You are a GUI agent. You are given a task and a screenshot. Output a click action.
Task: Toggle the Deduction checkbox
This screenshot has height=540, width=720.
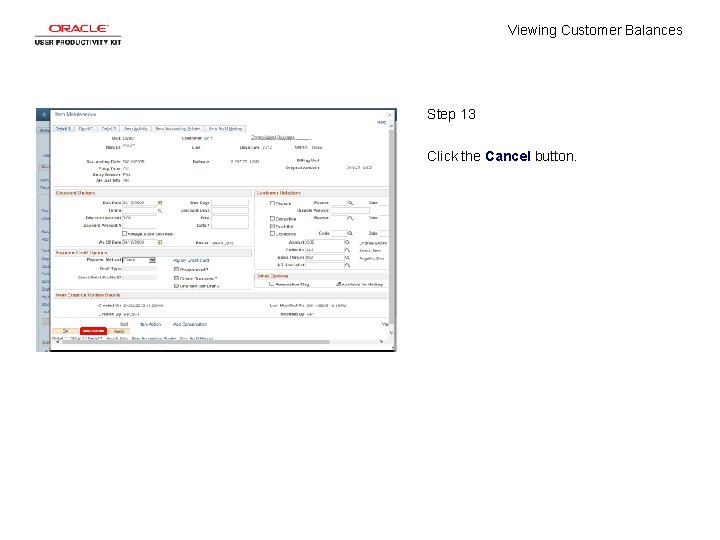coord(272,219)
